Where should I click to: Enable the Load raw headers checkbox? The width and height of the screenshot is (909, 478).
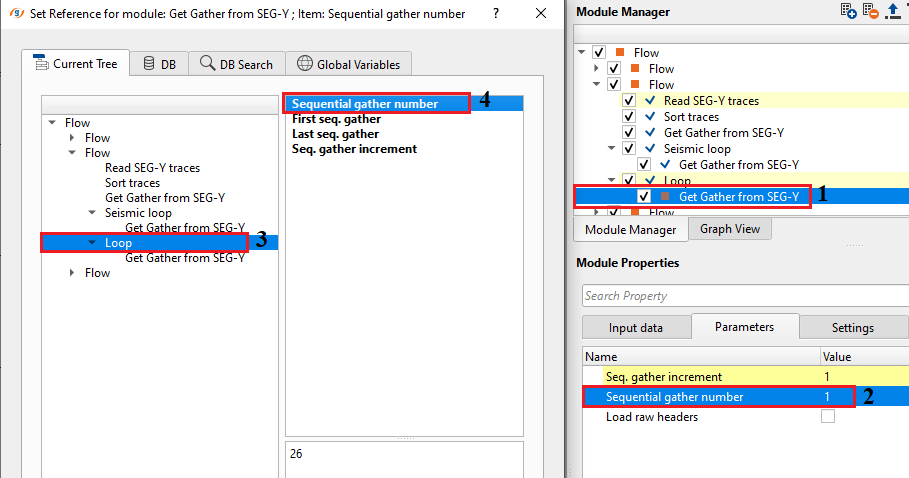pos(828,417)
